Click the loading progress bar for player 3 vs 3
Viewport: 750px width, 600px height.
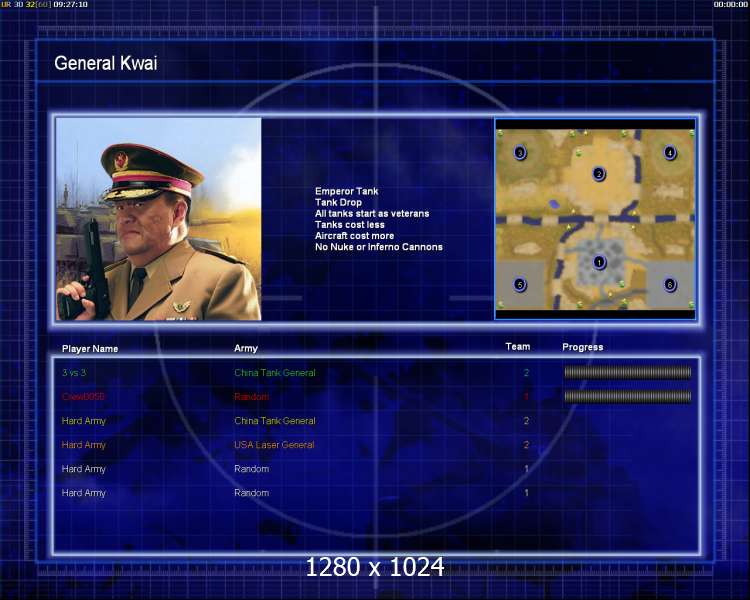point(628,372)
